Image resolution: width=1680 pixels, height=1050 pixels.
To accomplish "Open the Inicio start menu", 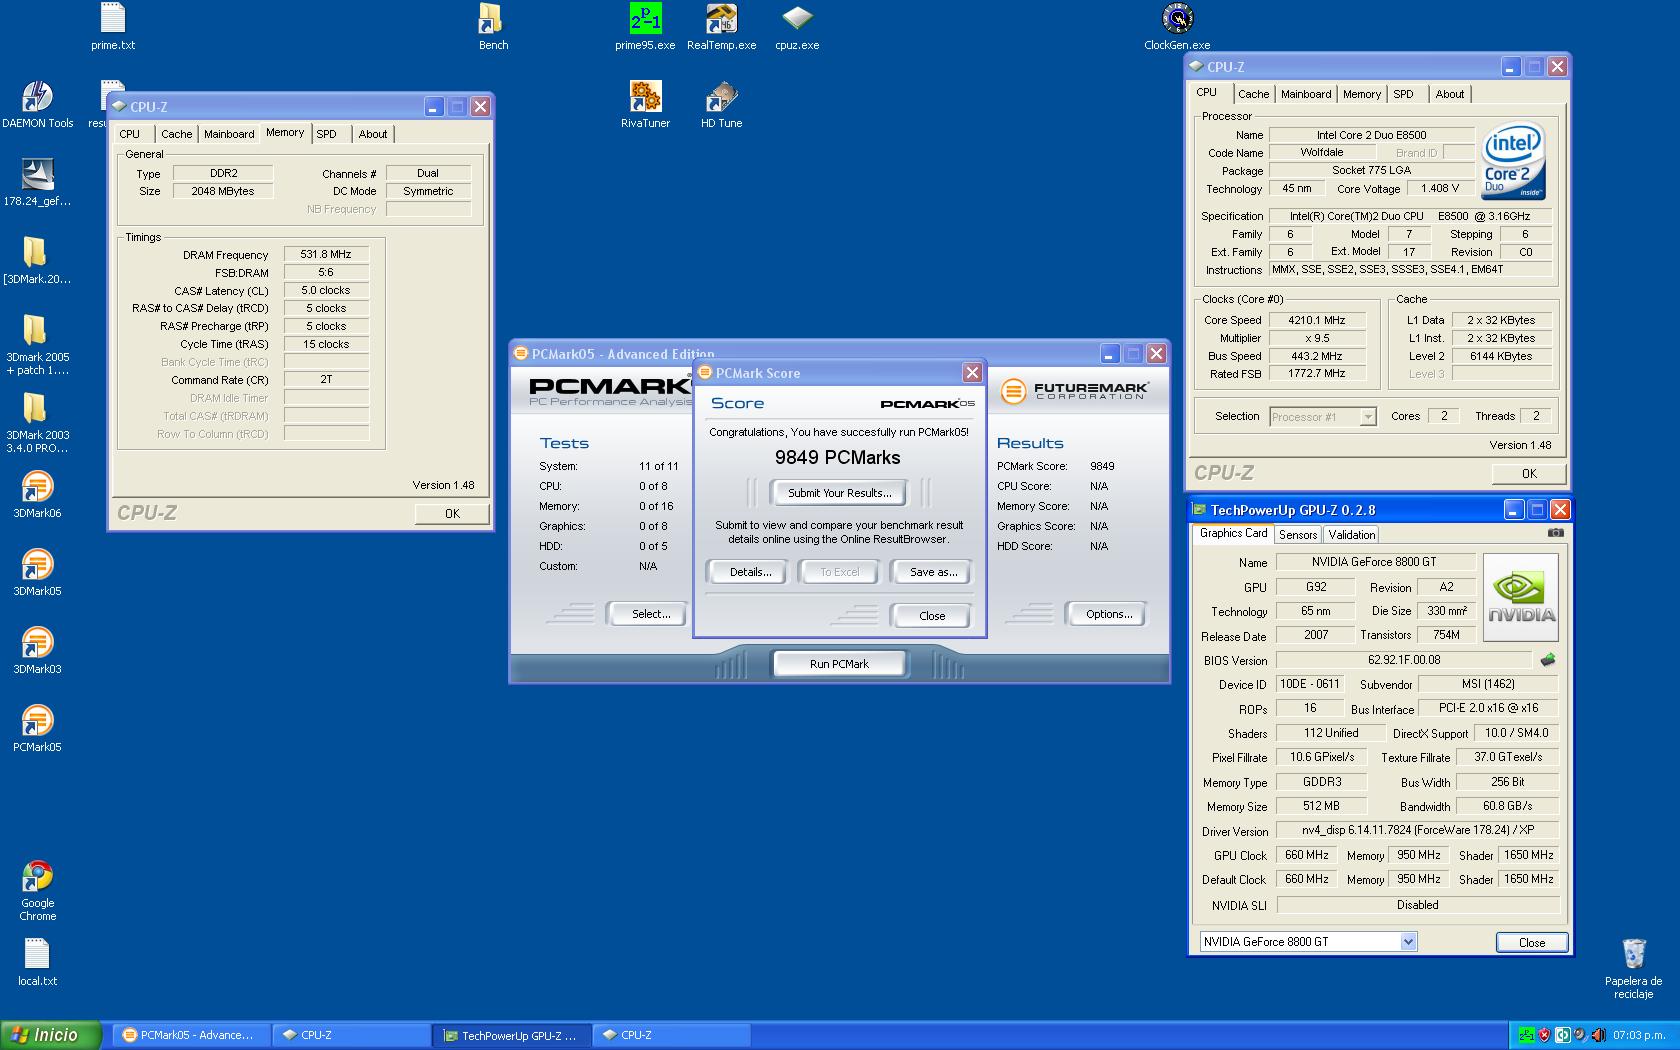I will pyautogui.click(x=51, y=1035).
